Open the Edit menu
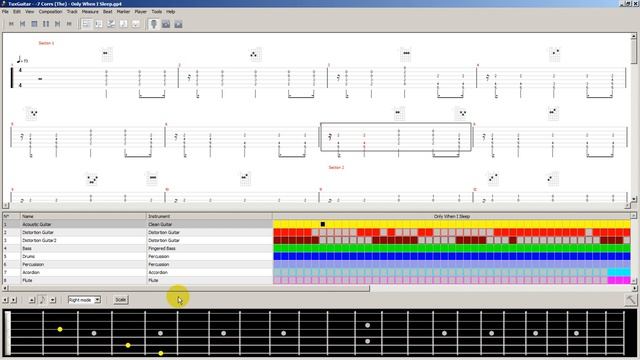Viewport: 640px width, 360px height. click(17, 12)
